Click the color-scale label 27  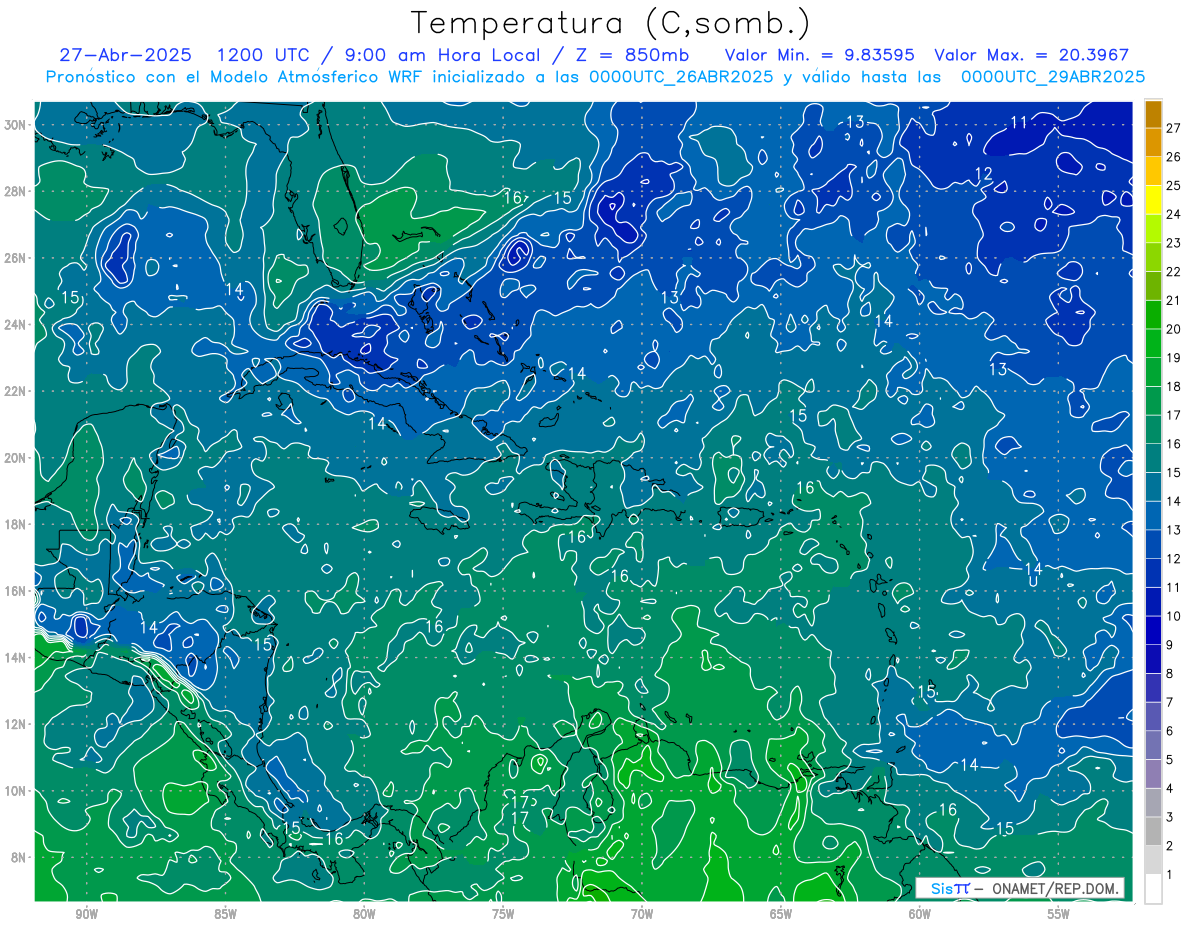tap(1173, 127)
